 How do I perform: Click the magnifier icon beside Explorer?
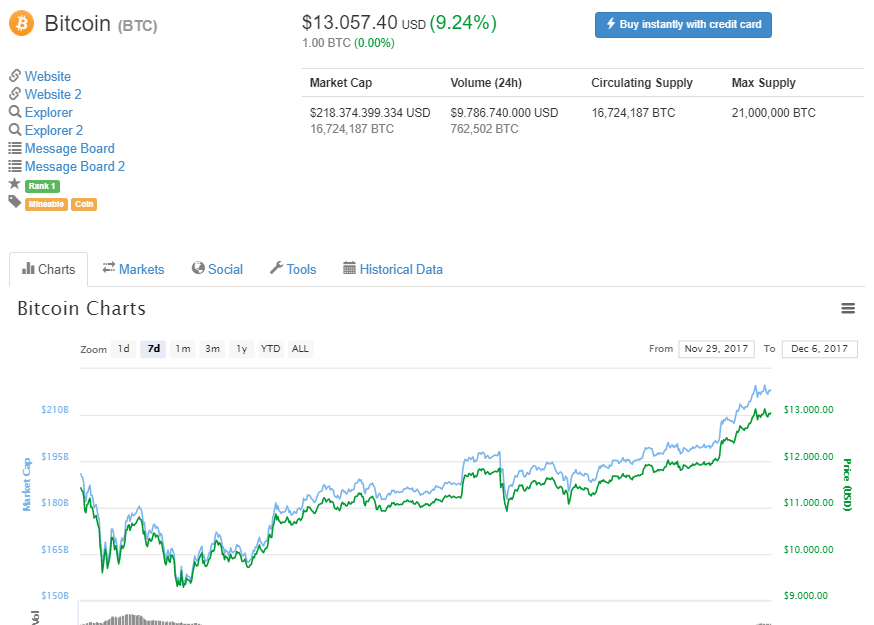15,112
